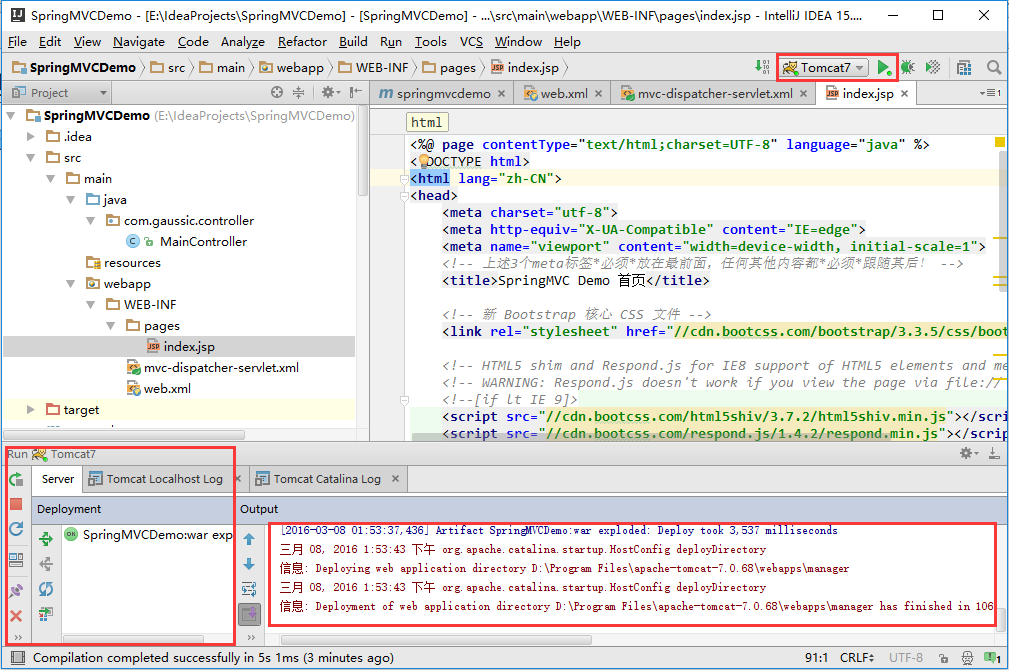Open Project panel settings gear
The width and height of the screenshot is (1009, 670).
328,93
